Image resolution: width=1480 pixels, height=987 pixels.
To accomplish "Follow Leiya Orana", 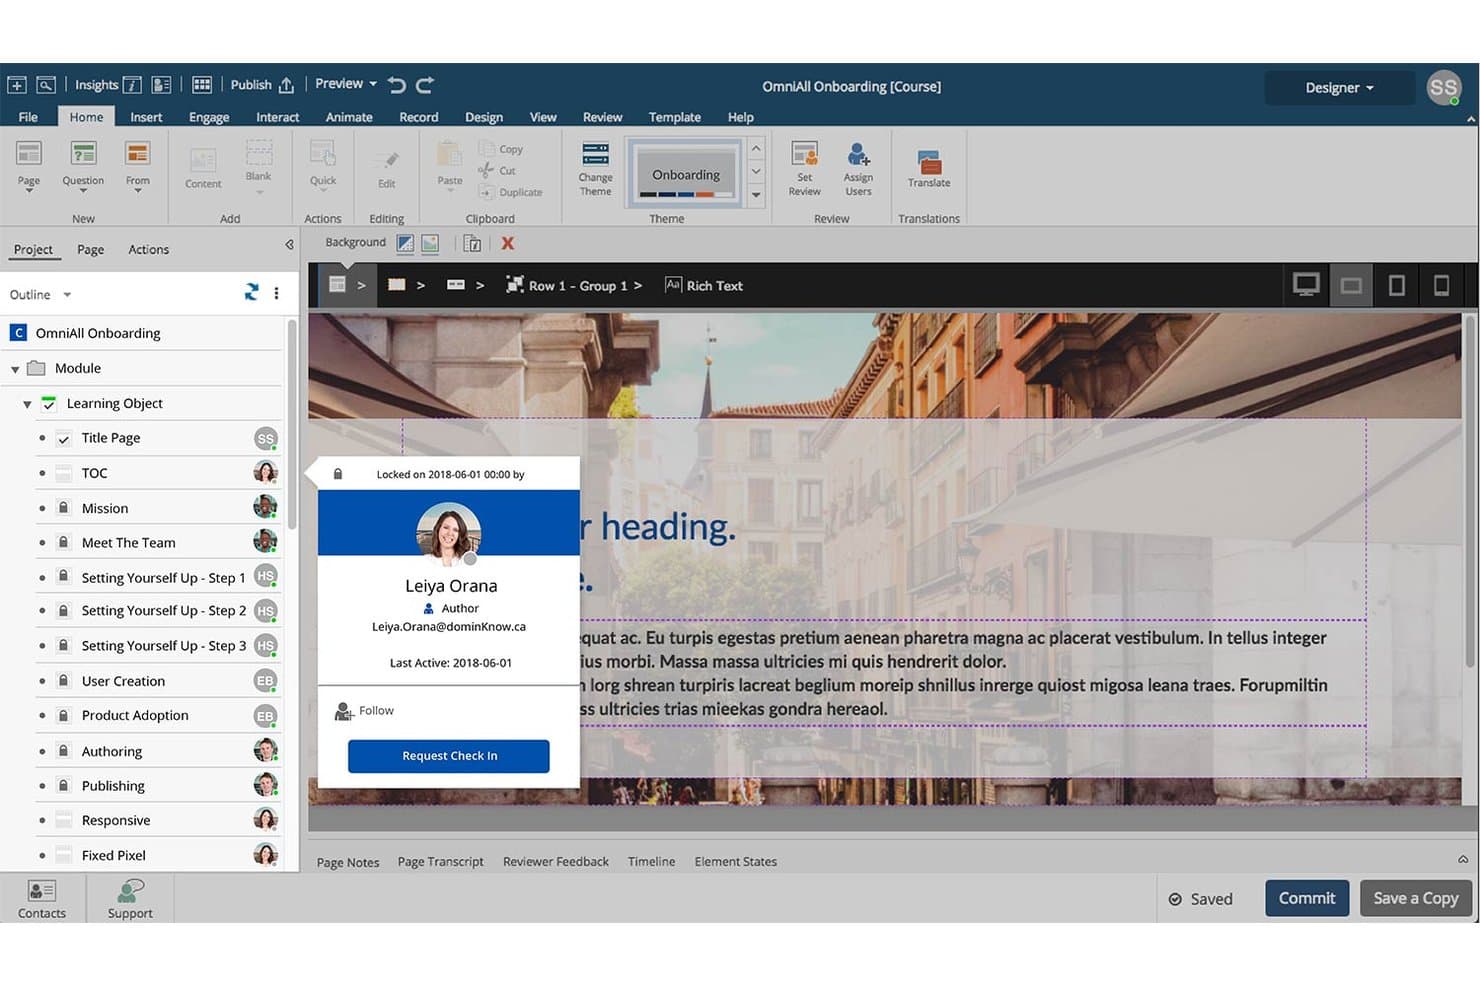I will (365, 711).
